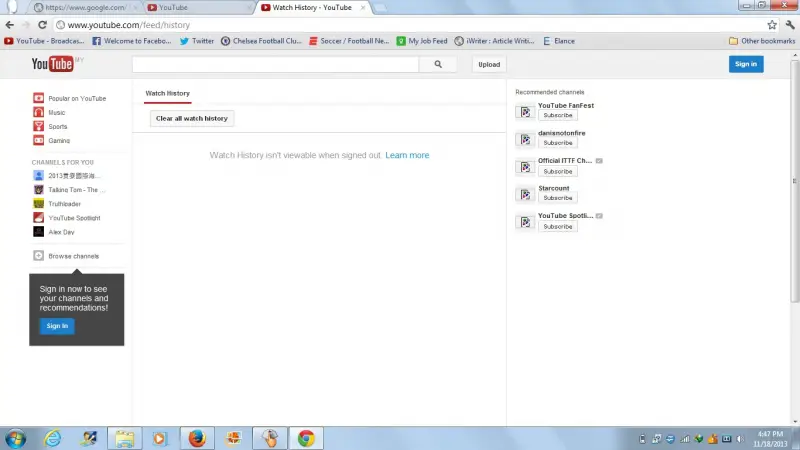Reload the page
The image size is (800, 450).
coord(42,24)
